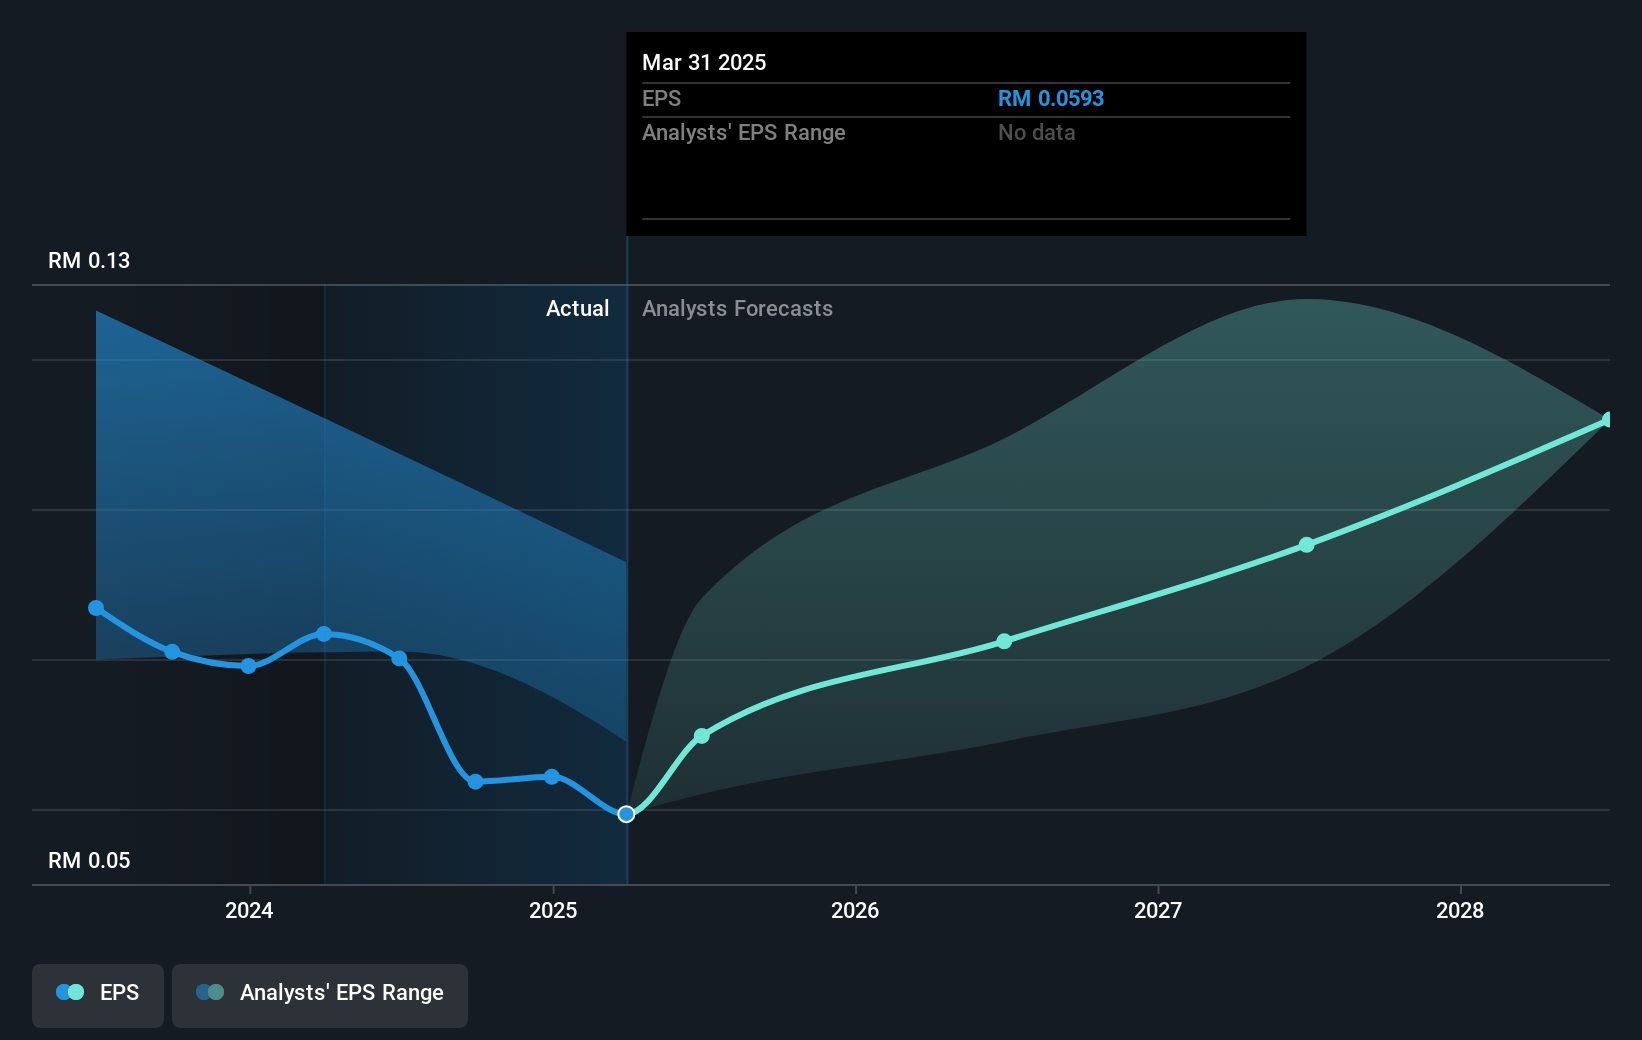Switch to the Actual section of the chart
1642x1040 pixels.
(578, 308)
